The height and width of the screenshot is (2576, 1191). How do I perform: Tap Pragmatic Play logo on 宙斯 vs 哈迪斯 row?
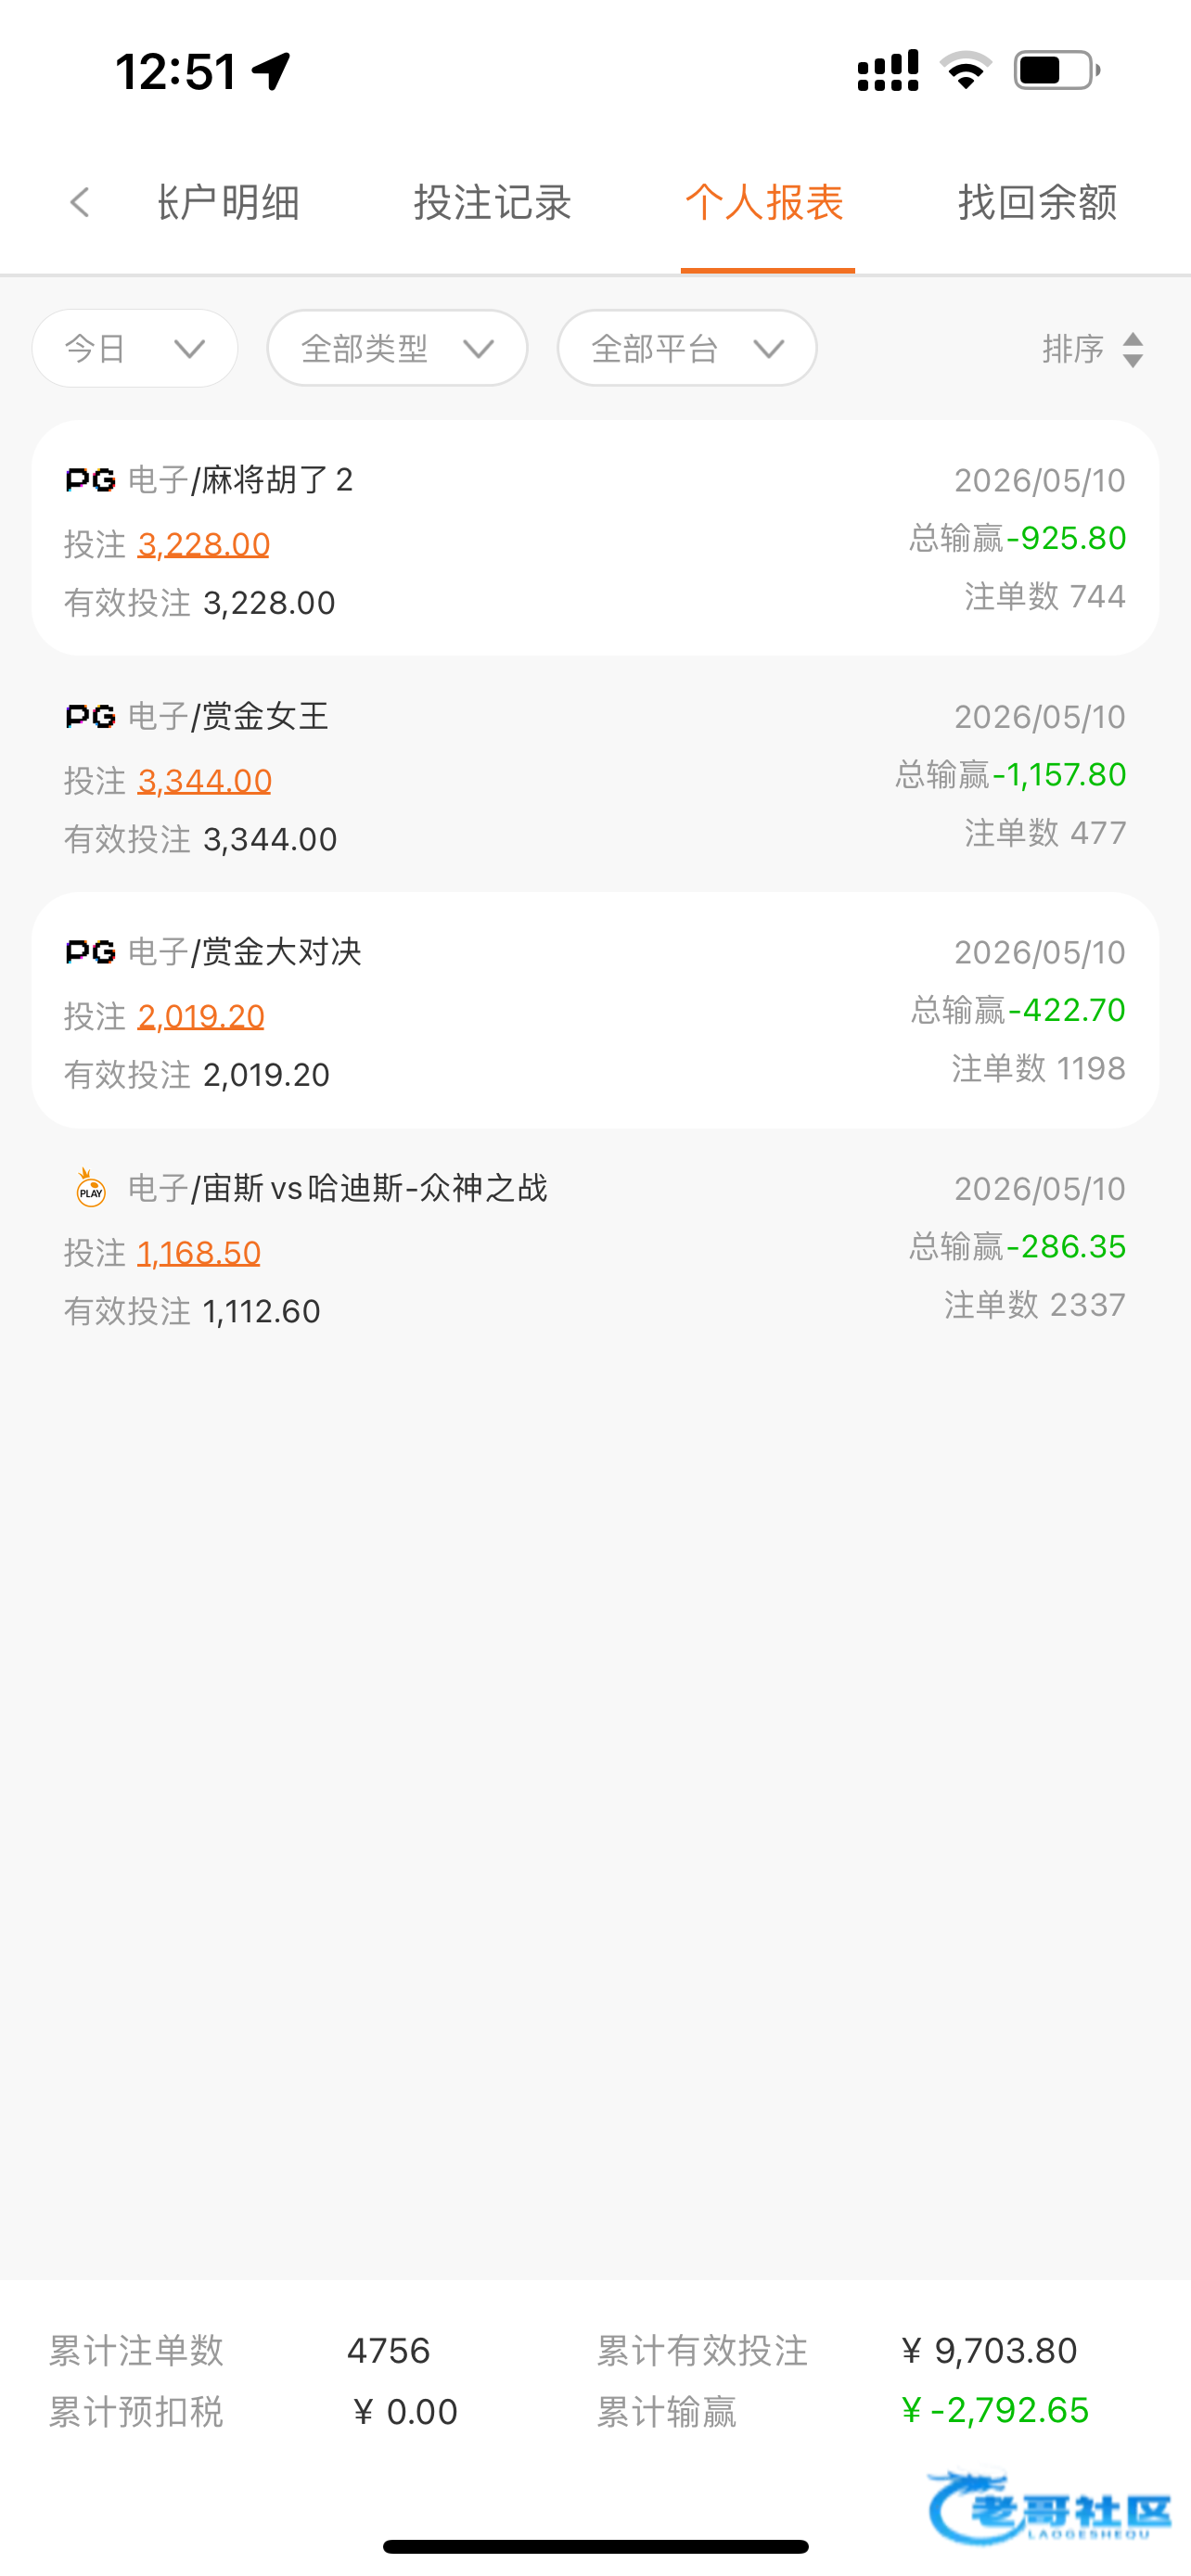[91, 1188]
